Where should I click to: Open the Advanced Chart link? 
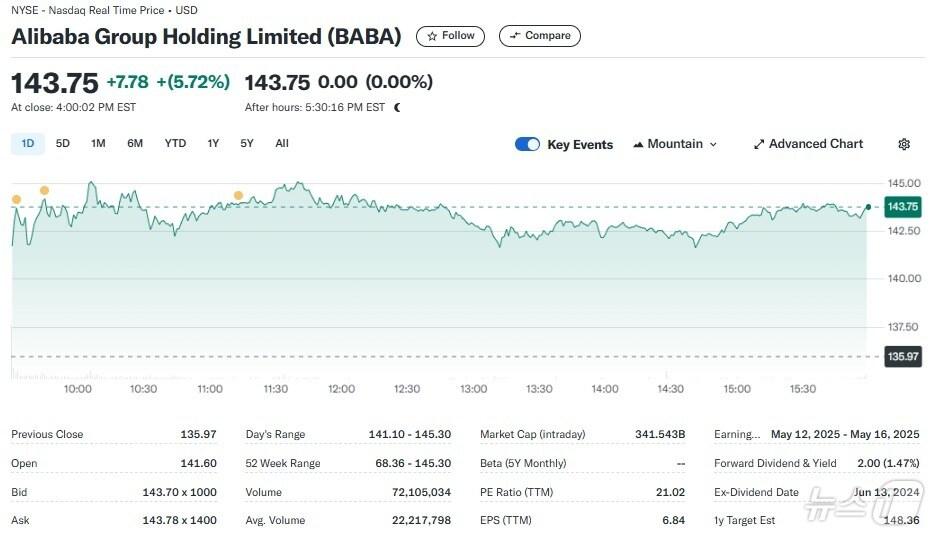pyautogui.click(x=808, y=144)
